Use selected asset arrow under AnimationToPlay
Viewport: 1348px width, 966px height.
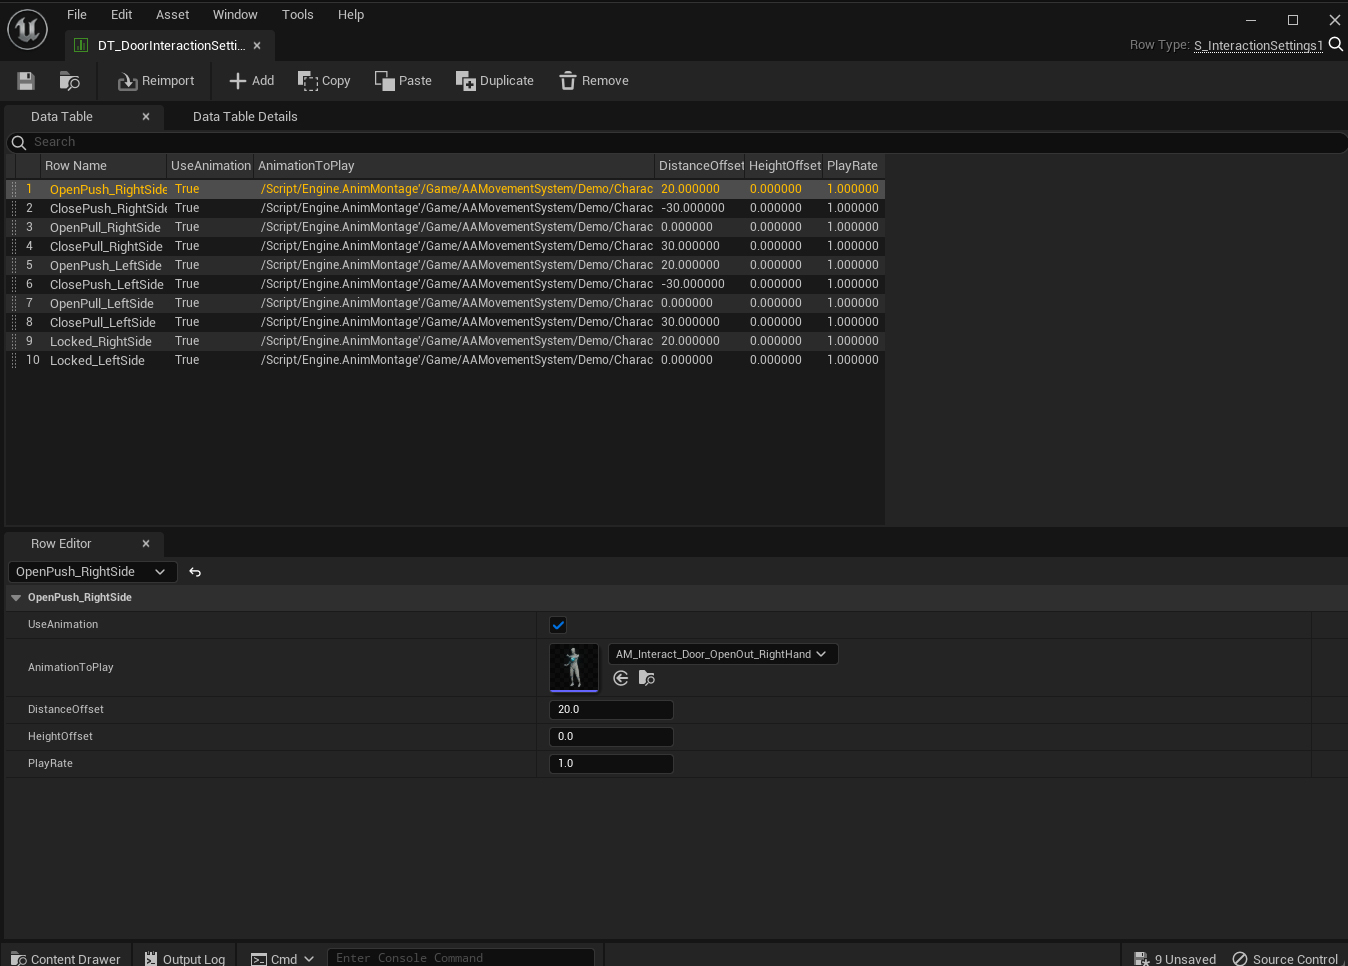(621, 678)
